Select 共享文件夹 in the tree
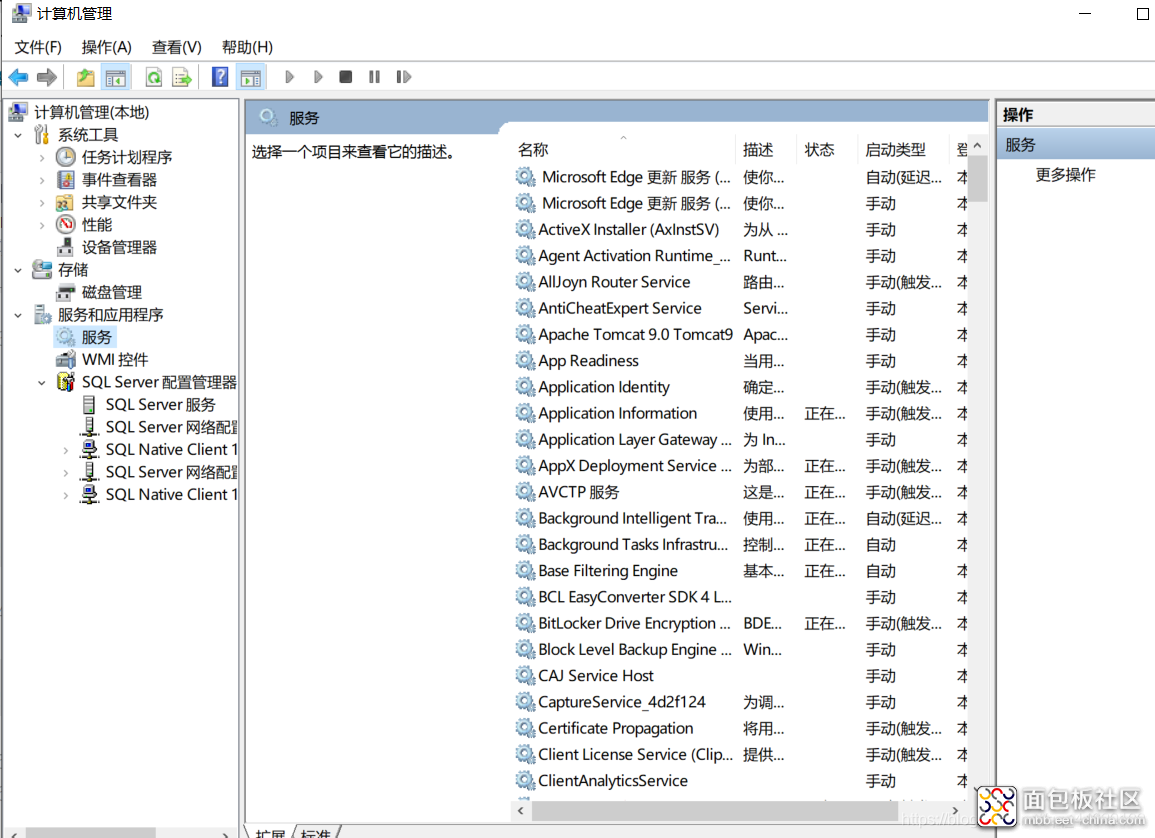 (119, 203)
